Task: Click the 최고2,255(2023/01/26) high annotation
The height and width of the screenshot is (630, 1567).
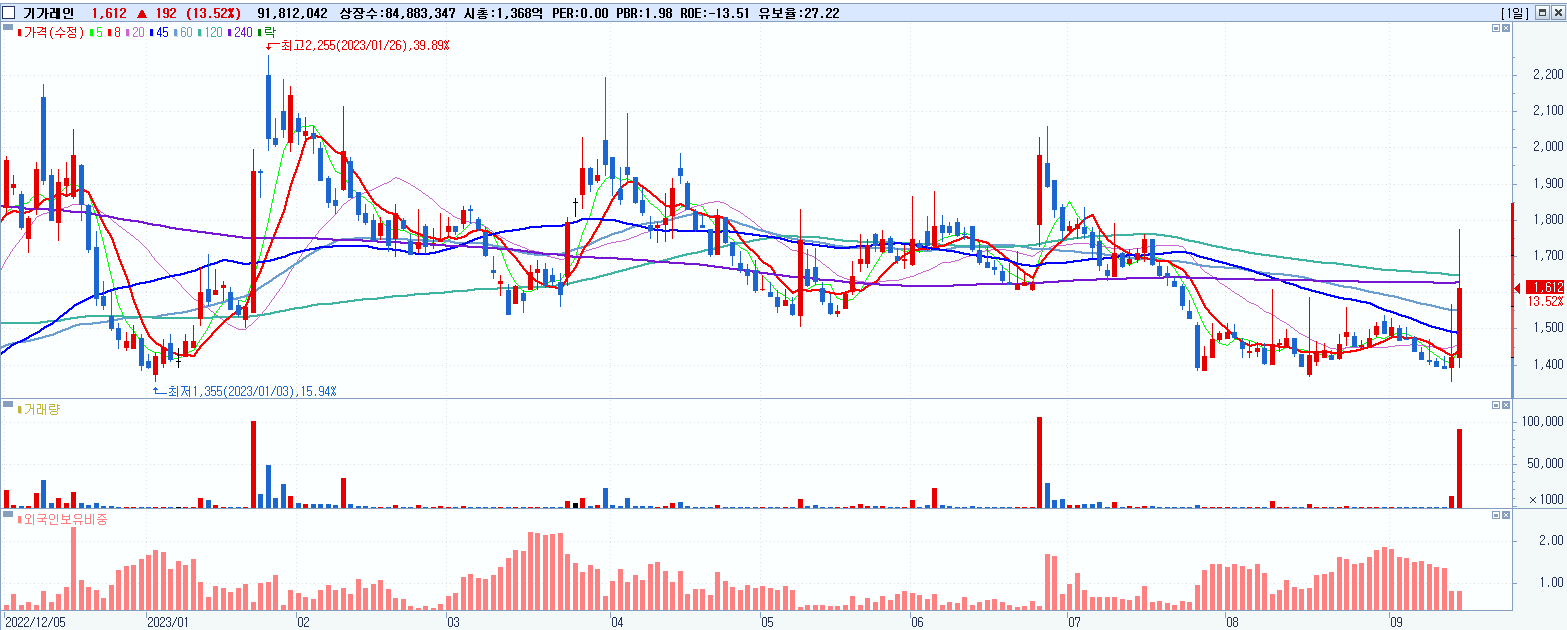Action: point(364,46)
